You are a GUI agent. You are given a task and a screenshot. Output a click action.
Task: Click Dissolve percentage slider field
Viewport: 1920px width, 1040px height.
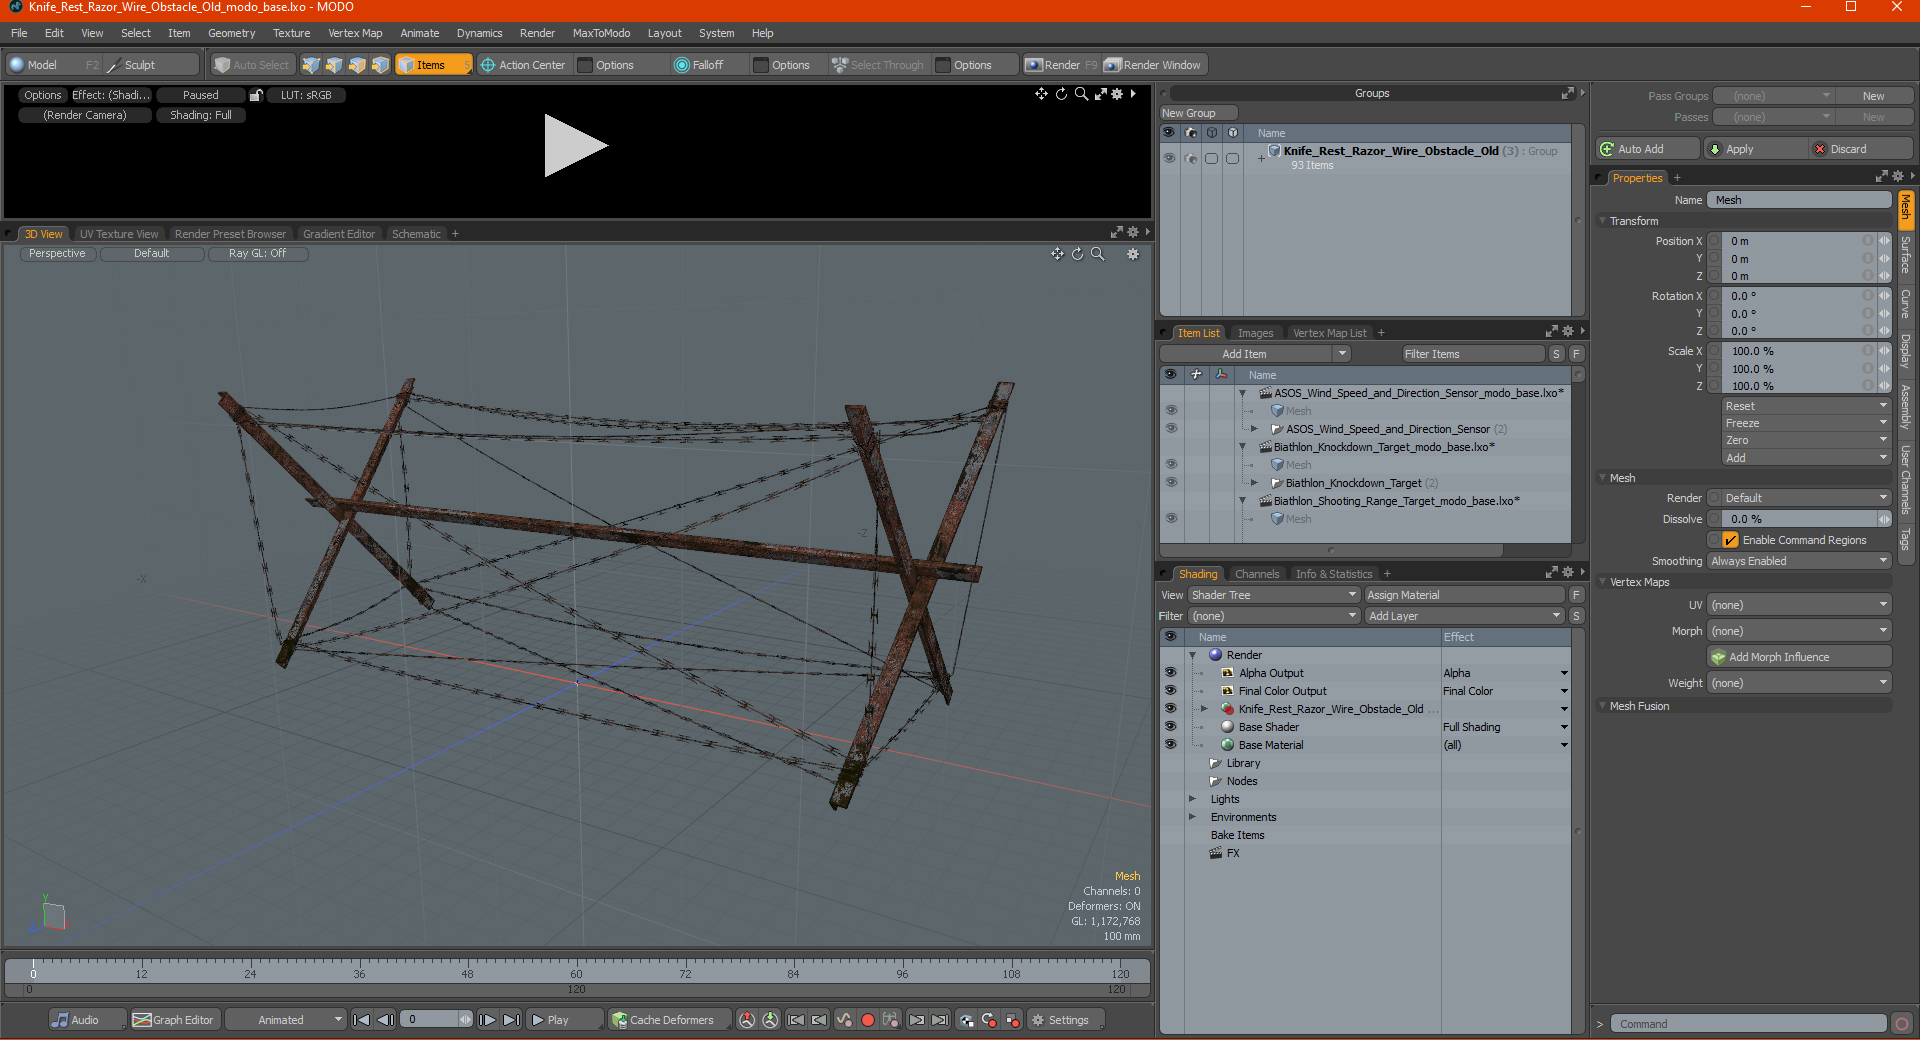click(1799, 519)
